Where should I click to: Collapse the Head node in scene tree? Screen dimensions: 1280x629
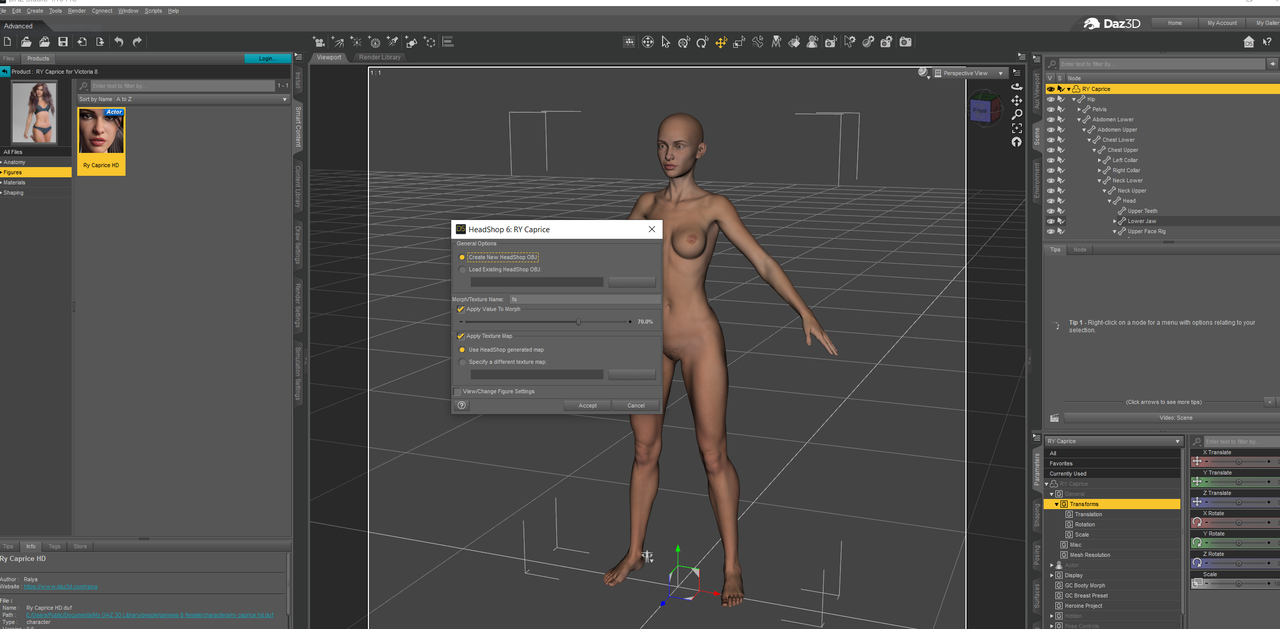point(1110,201)
